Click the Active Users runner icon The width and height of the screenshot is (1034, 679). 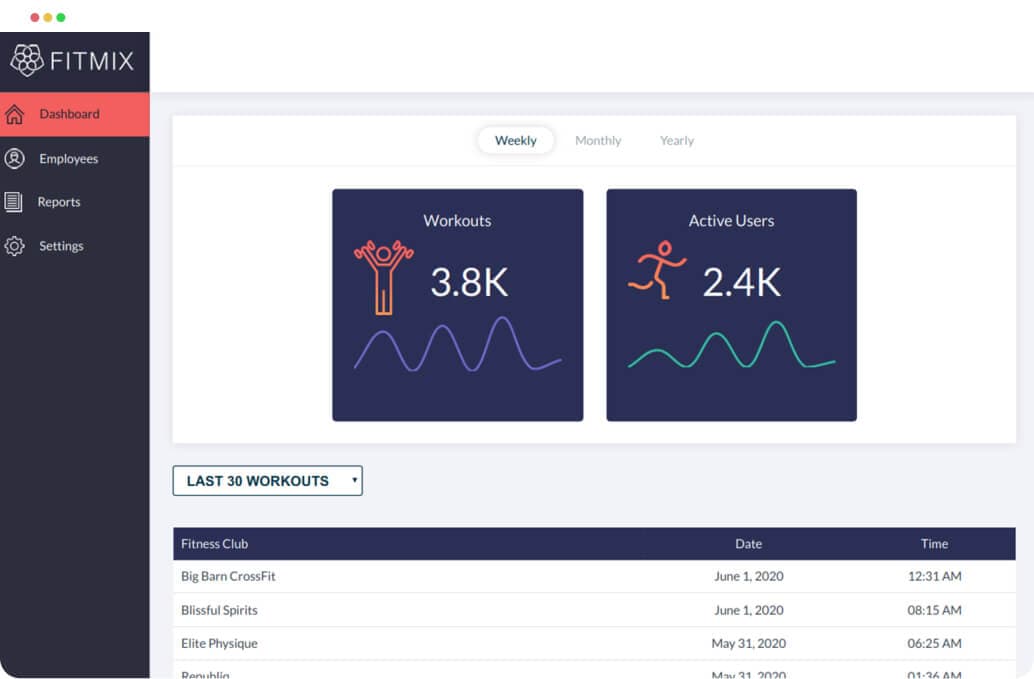(657, 269)
